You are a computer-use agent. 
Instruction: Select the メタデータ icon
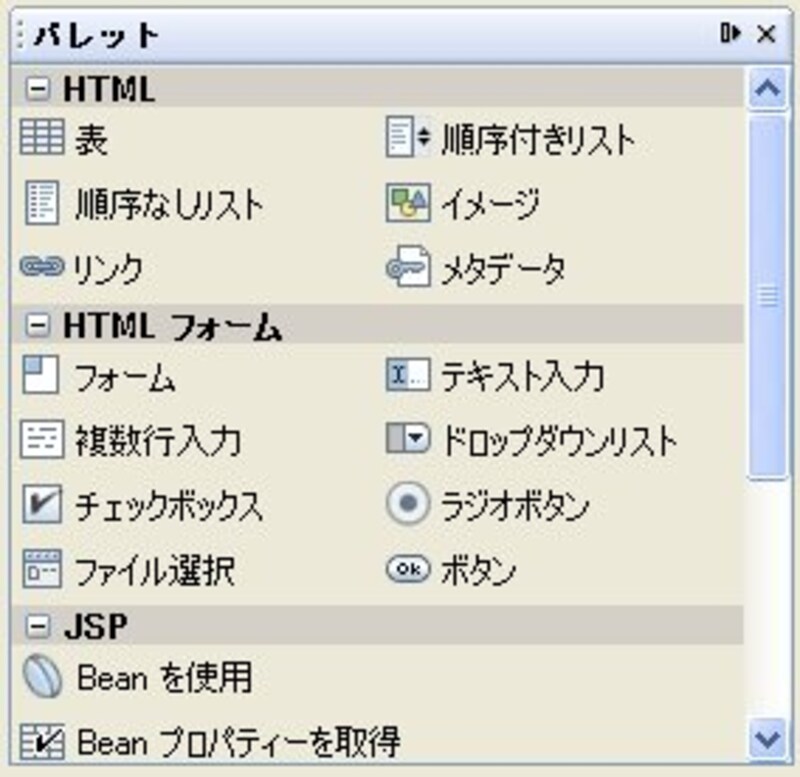tap(407, 268)
